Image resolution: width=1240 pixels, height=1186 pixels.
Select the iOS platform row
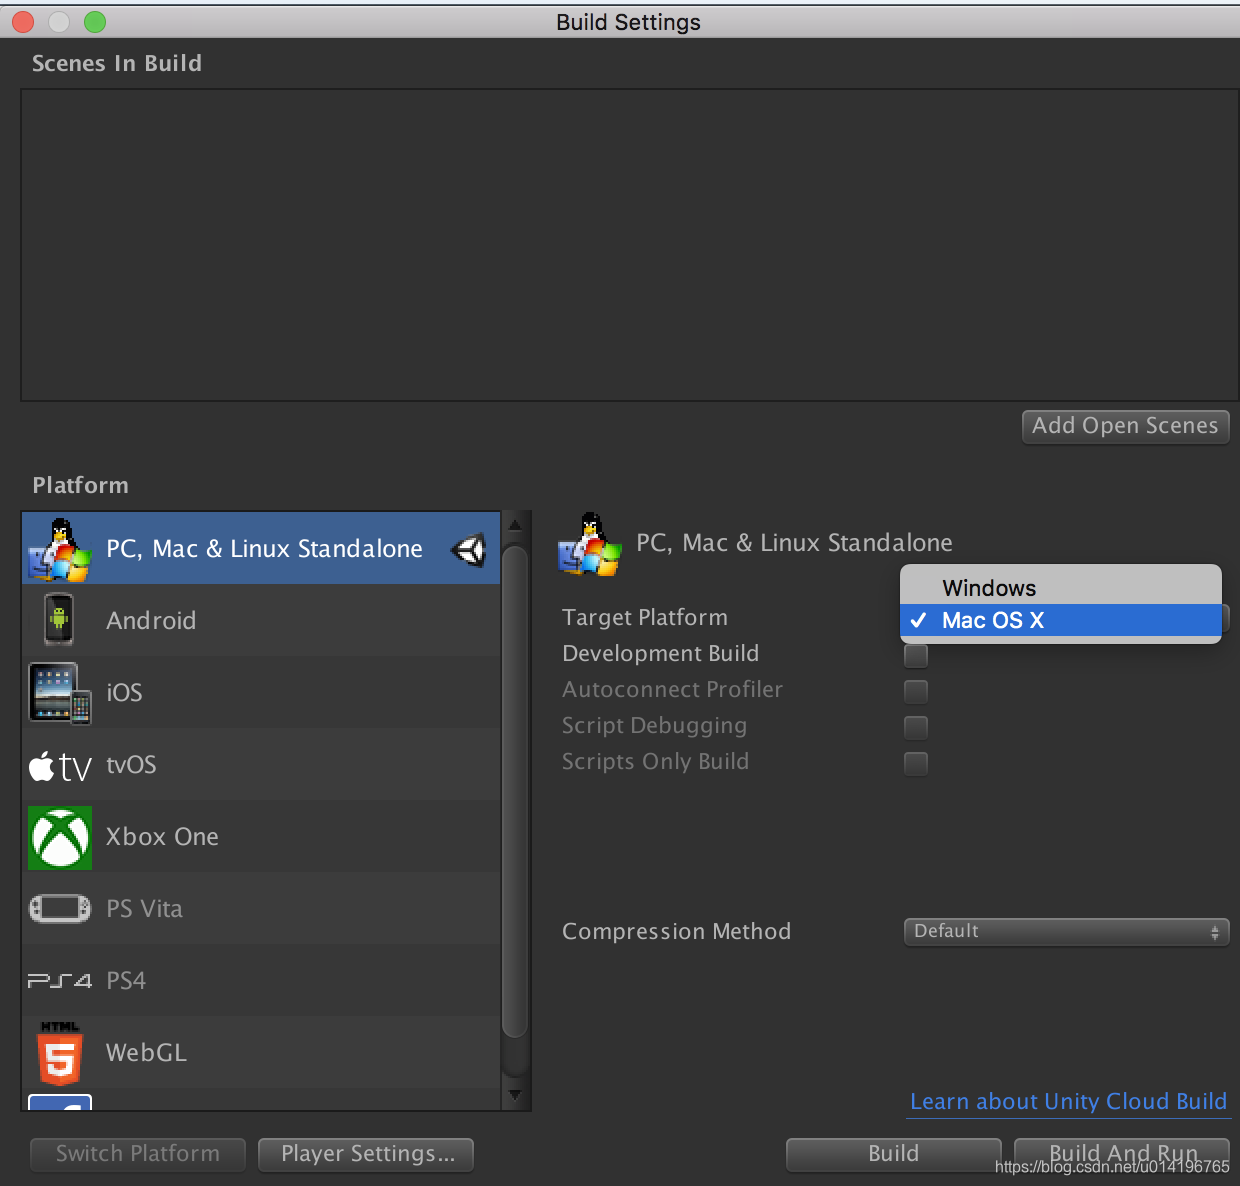point(261,692)
